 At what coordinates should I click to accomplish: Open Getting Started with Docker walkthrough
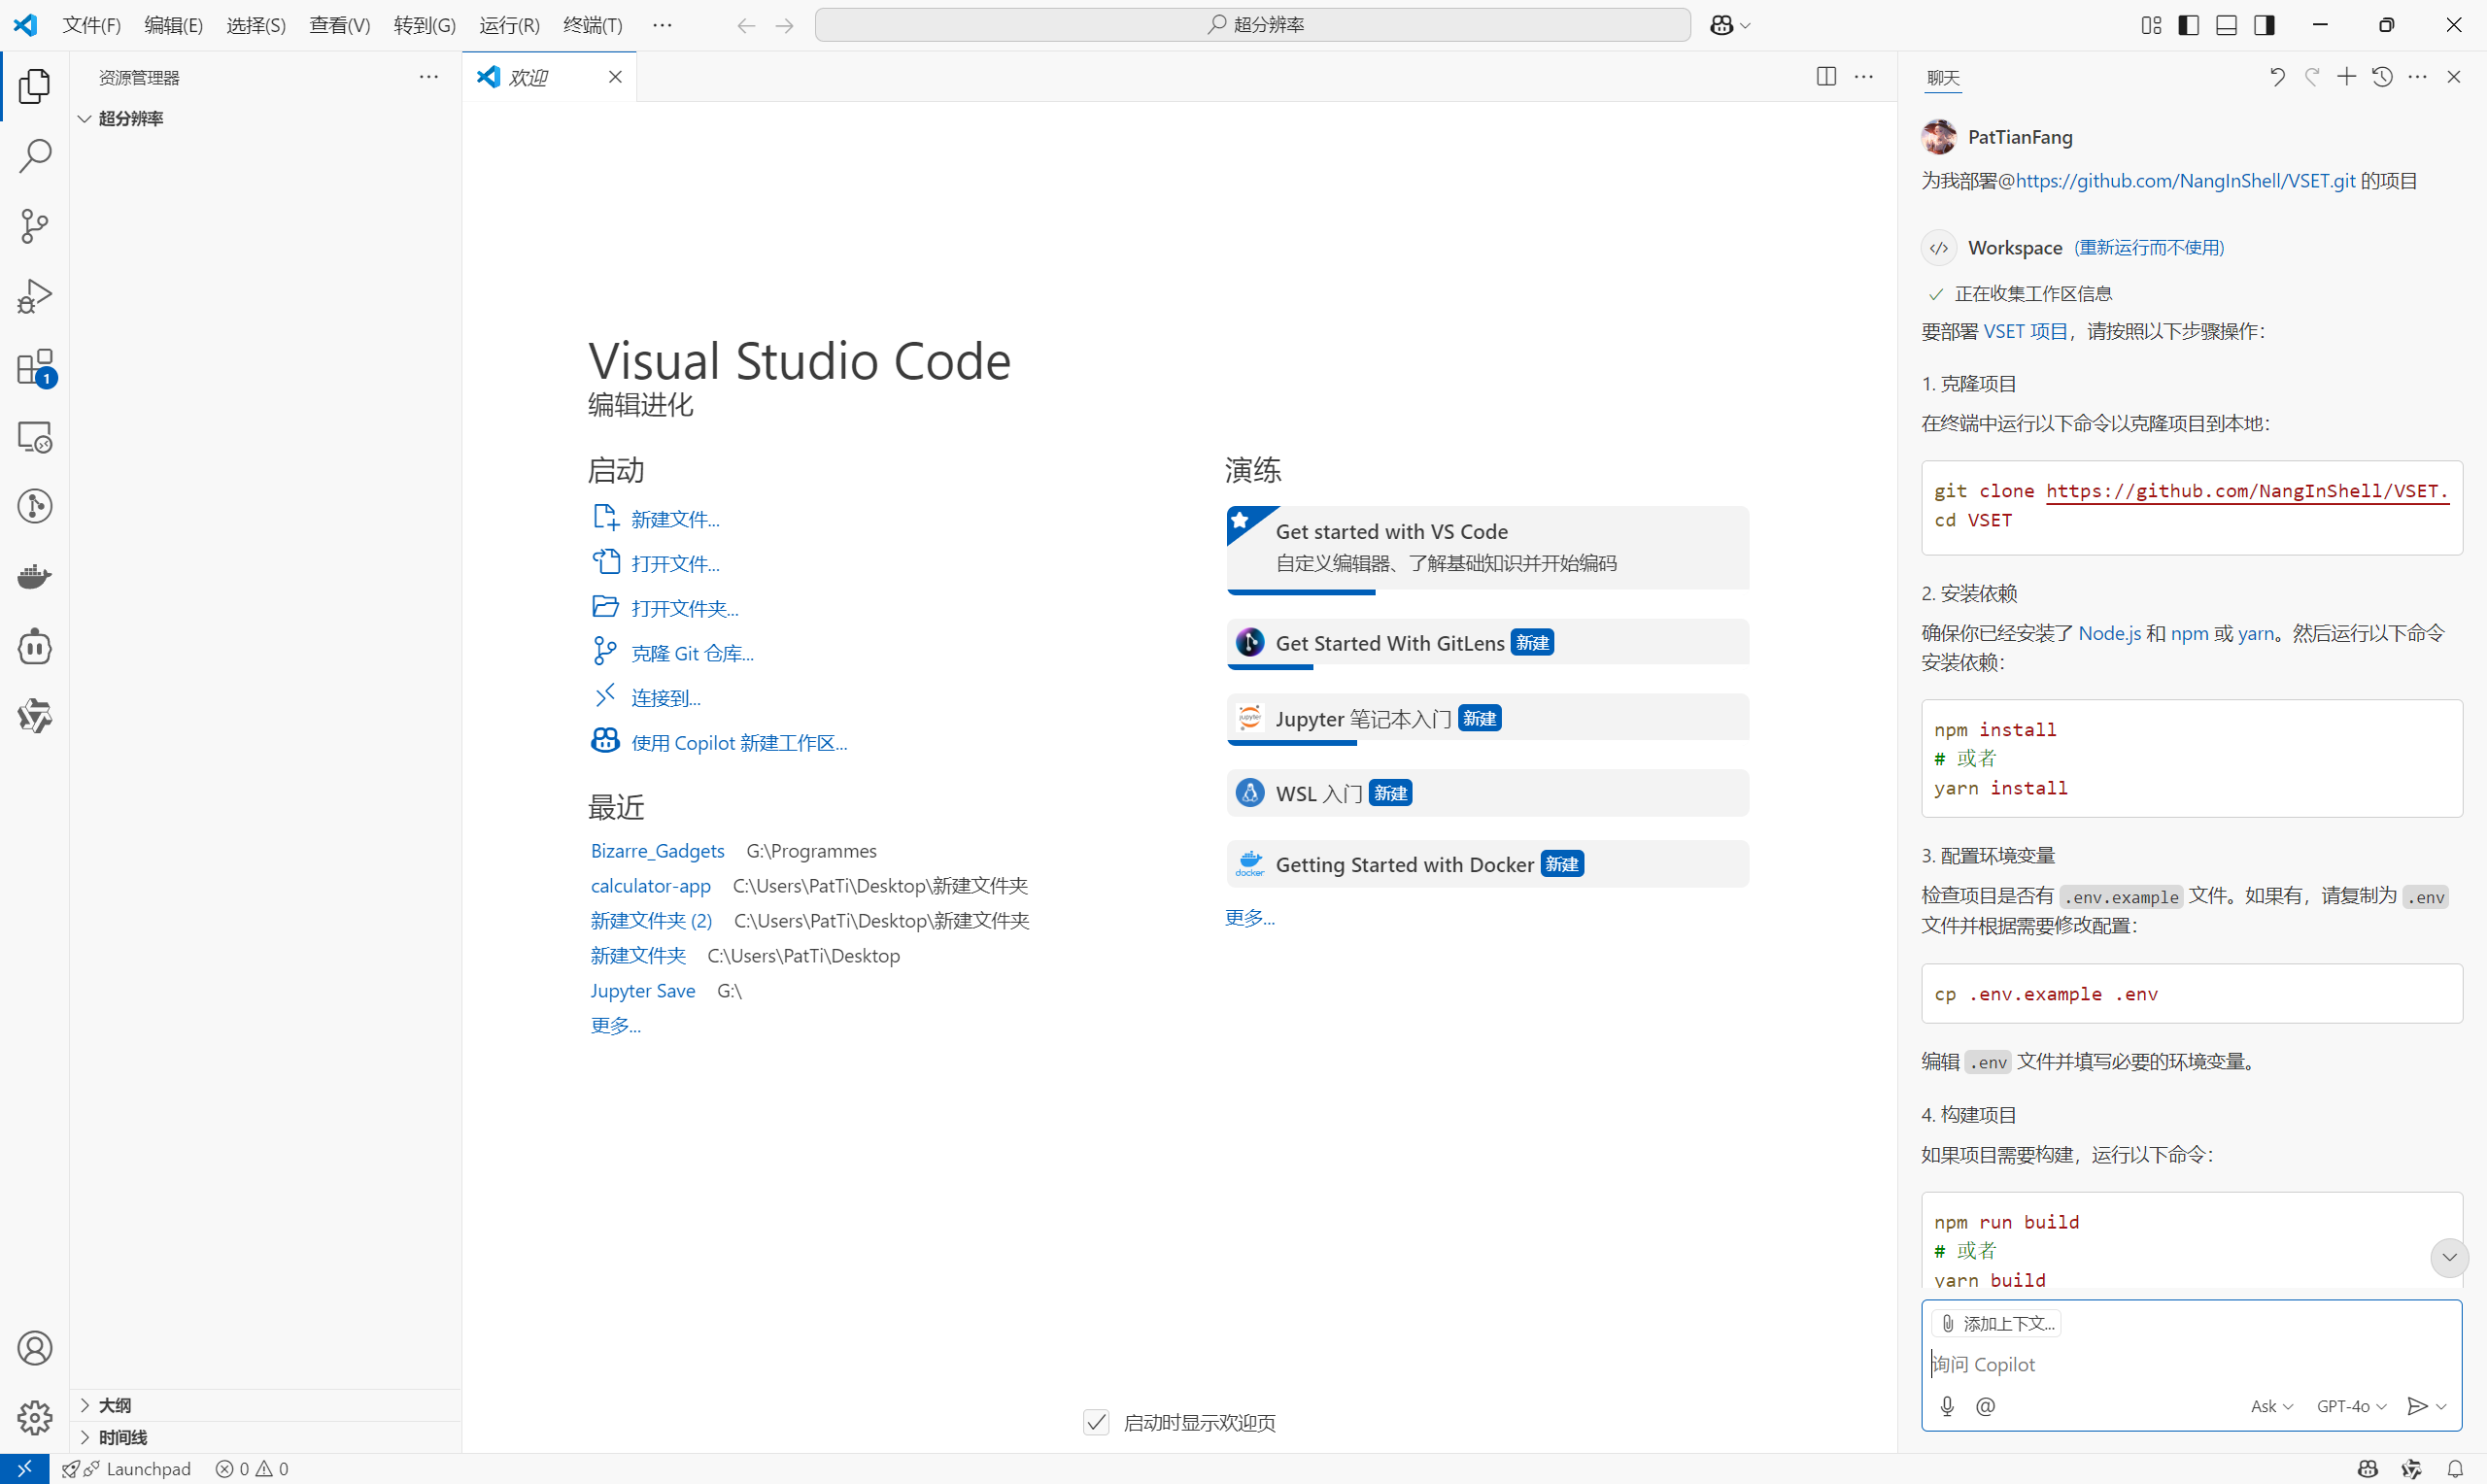pyautogui.click(x=1488, y=864)
